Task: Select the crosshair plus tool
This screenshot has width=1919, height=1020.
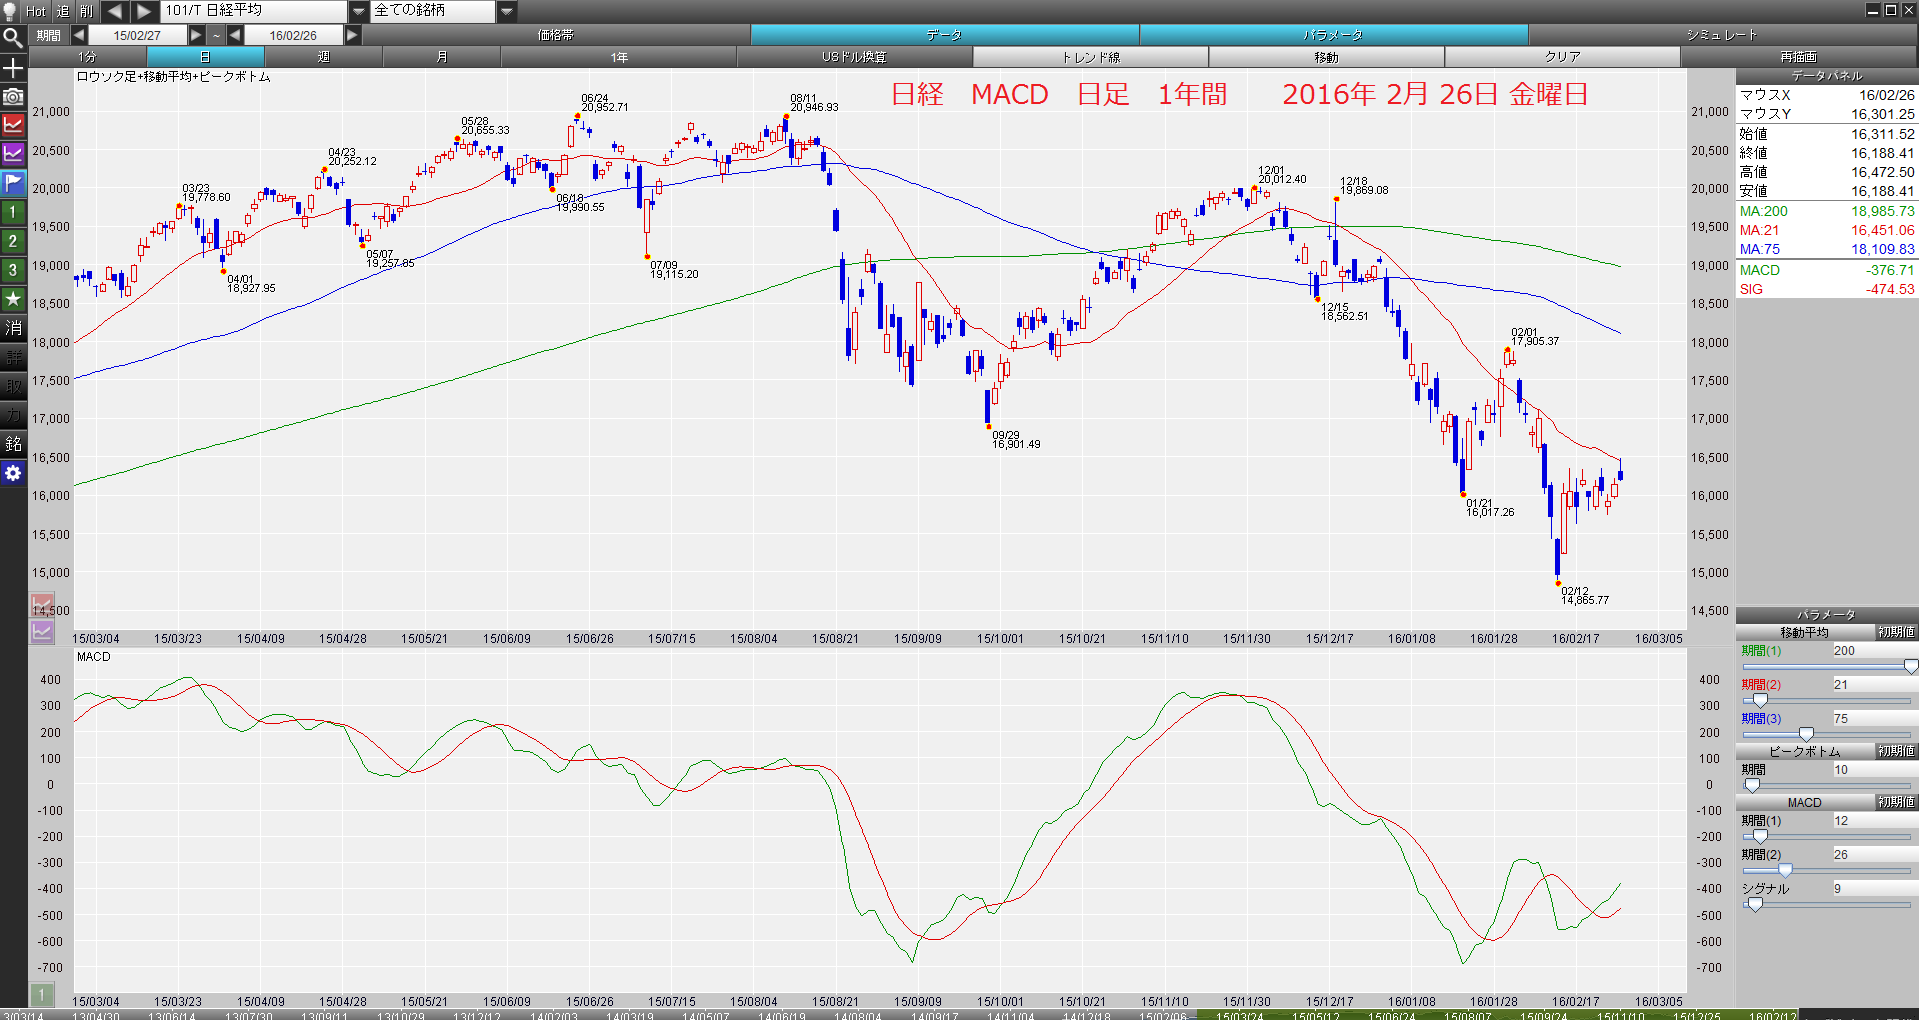Action: point(13,68)
